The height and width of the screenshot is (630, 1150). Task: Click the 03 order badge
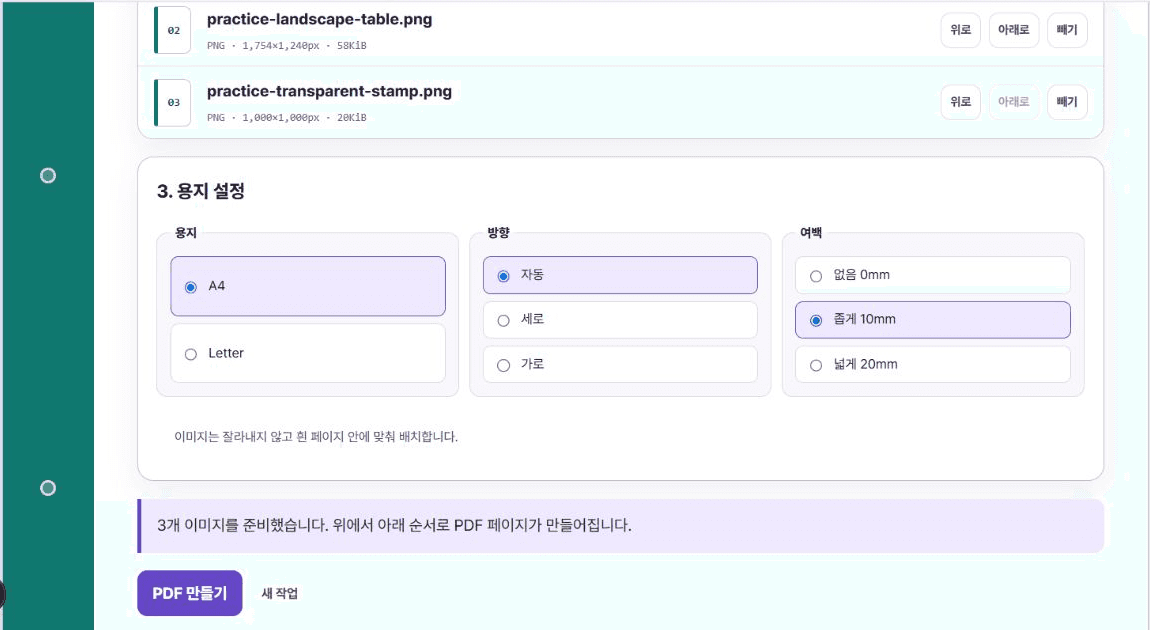point(173,103)
